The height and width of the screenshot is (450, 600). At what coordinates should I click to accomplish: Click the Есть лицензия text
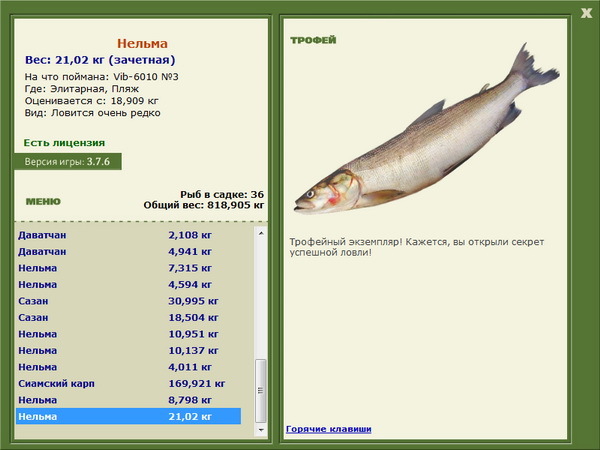pos(64,143)
